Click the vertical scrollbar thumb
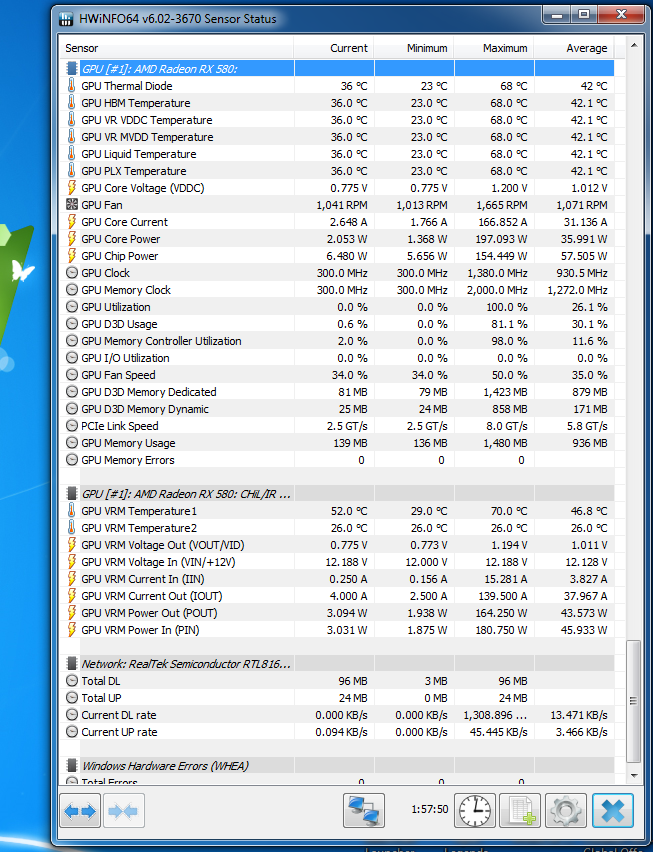 pos(633,701)
